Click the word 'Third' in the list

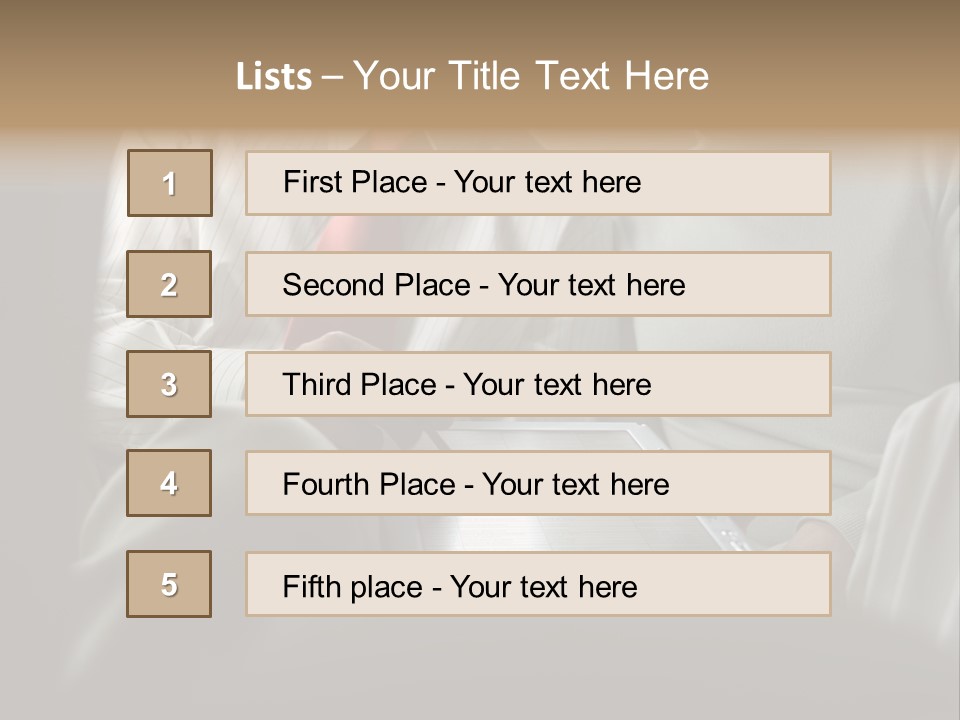tap(313, 385)
